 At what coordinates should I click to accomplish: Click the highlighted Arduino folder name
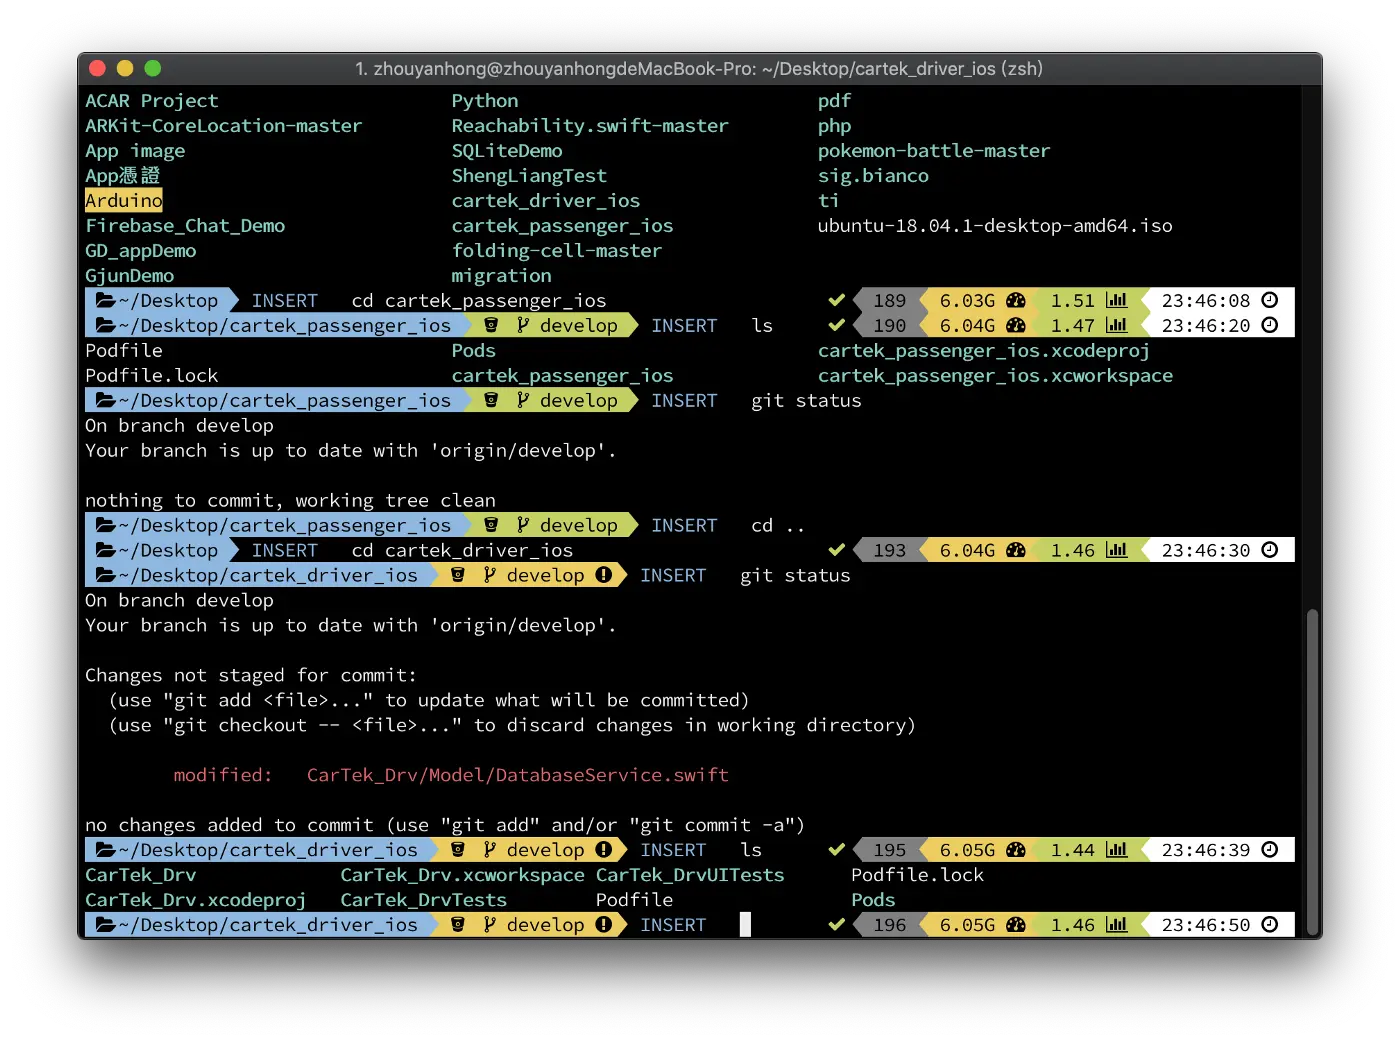[124, 200]
